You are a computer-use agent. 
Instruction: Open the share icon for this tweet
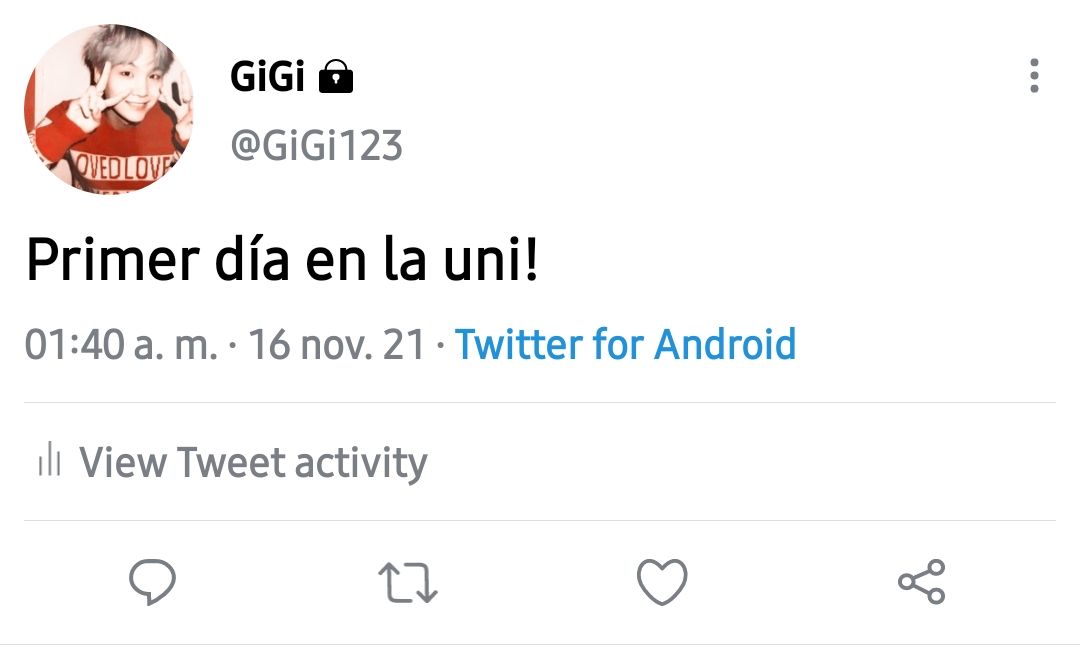point(922,582)
